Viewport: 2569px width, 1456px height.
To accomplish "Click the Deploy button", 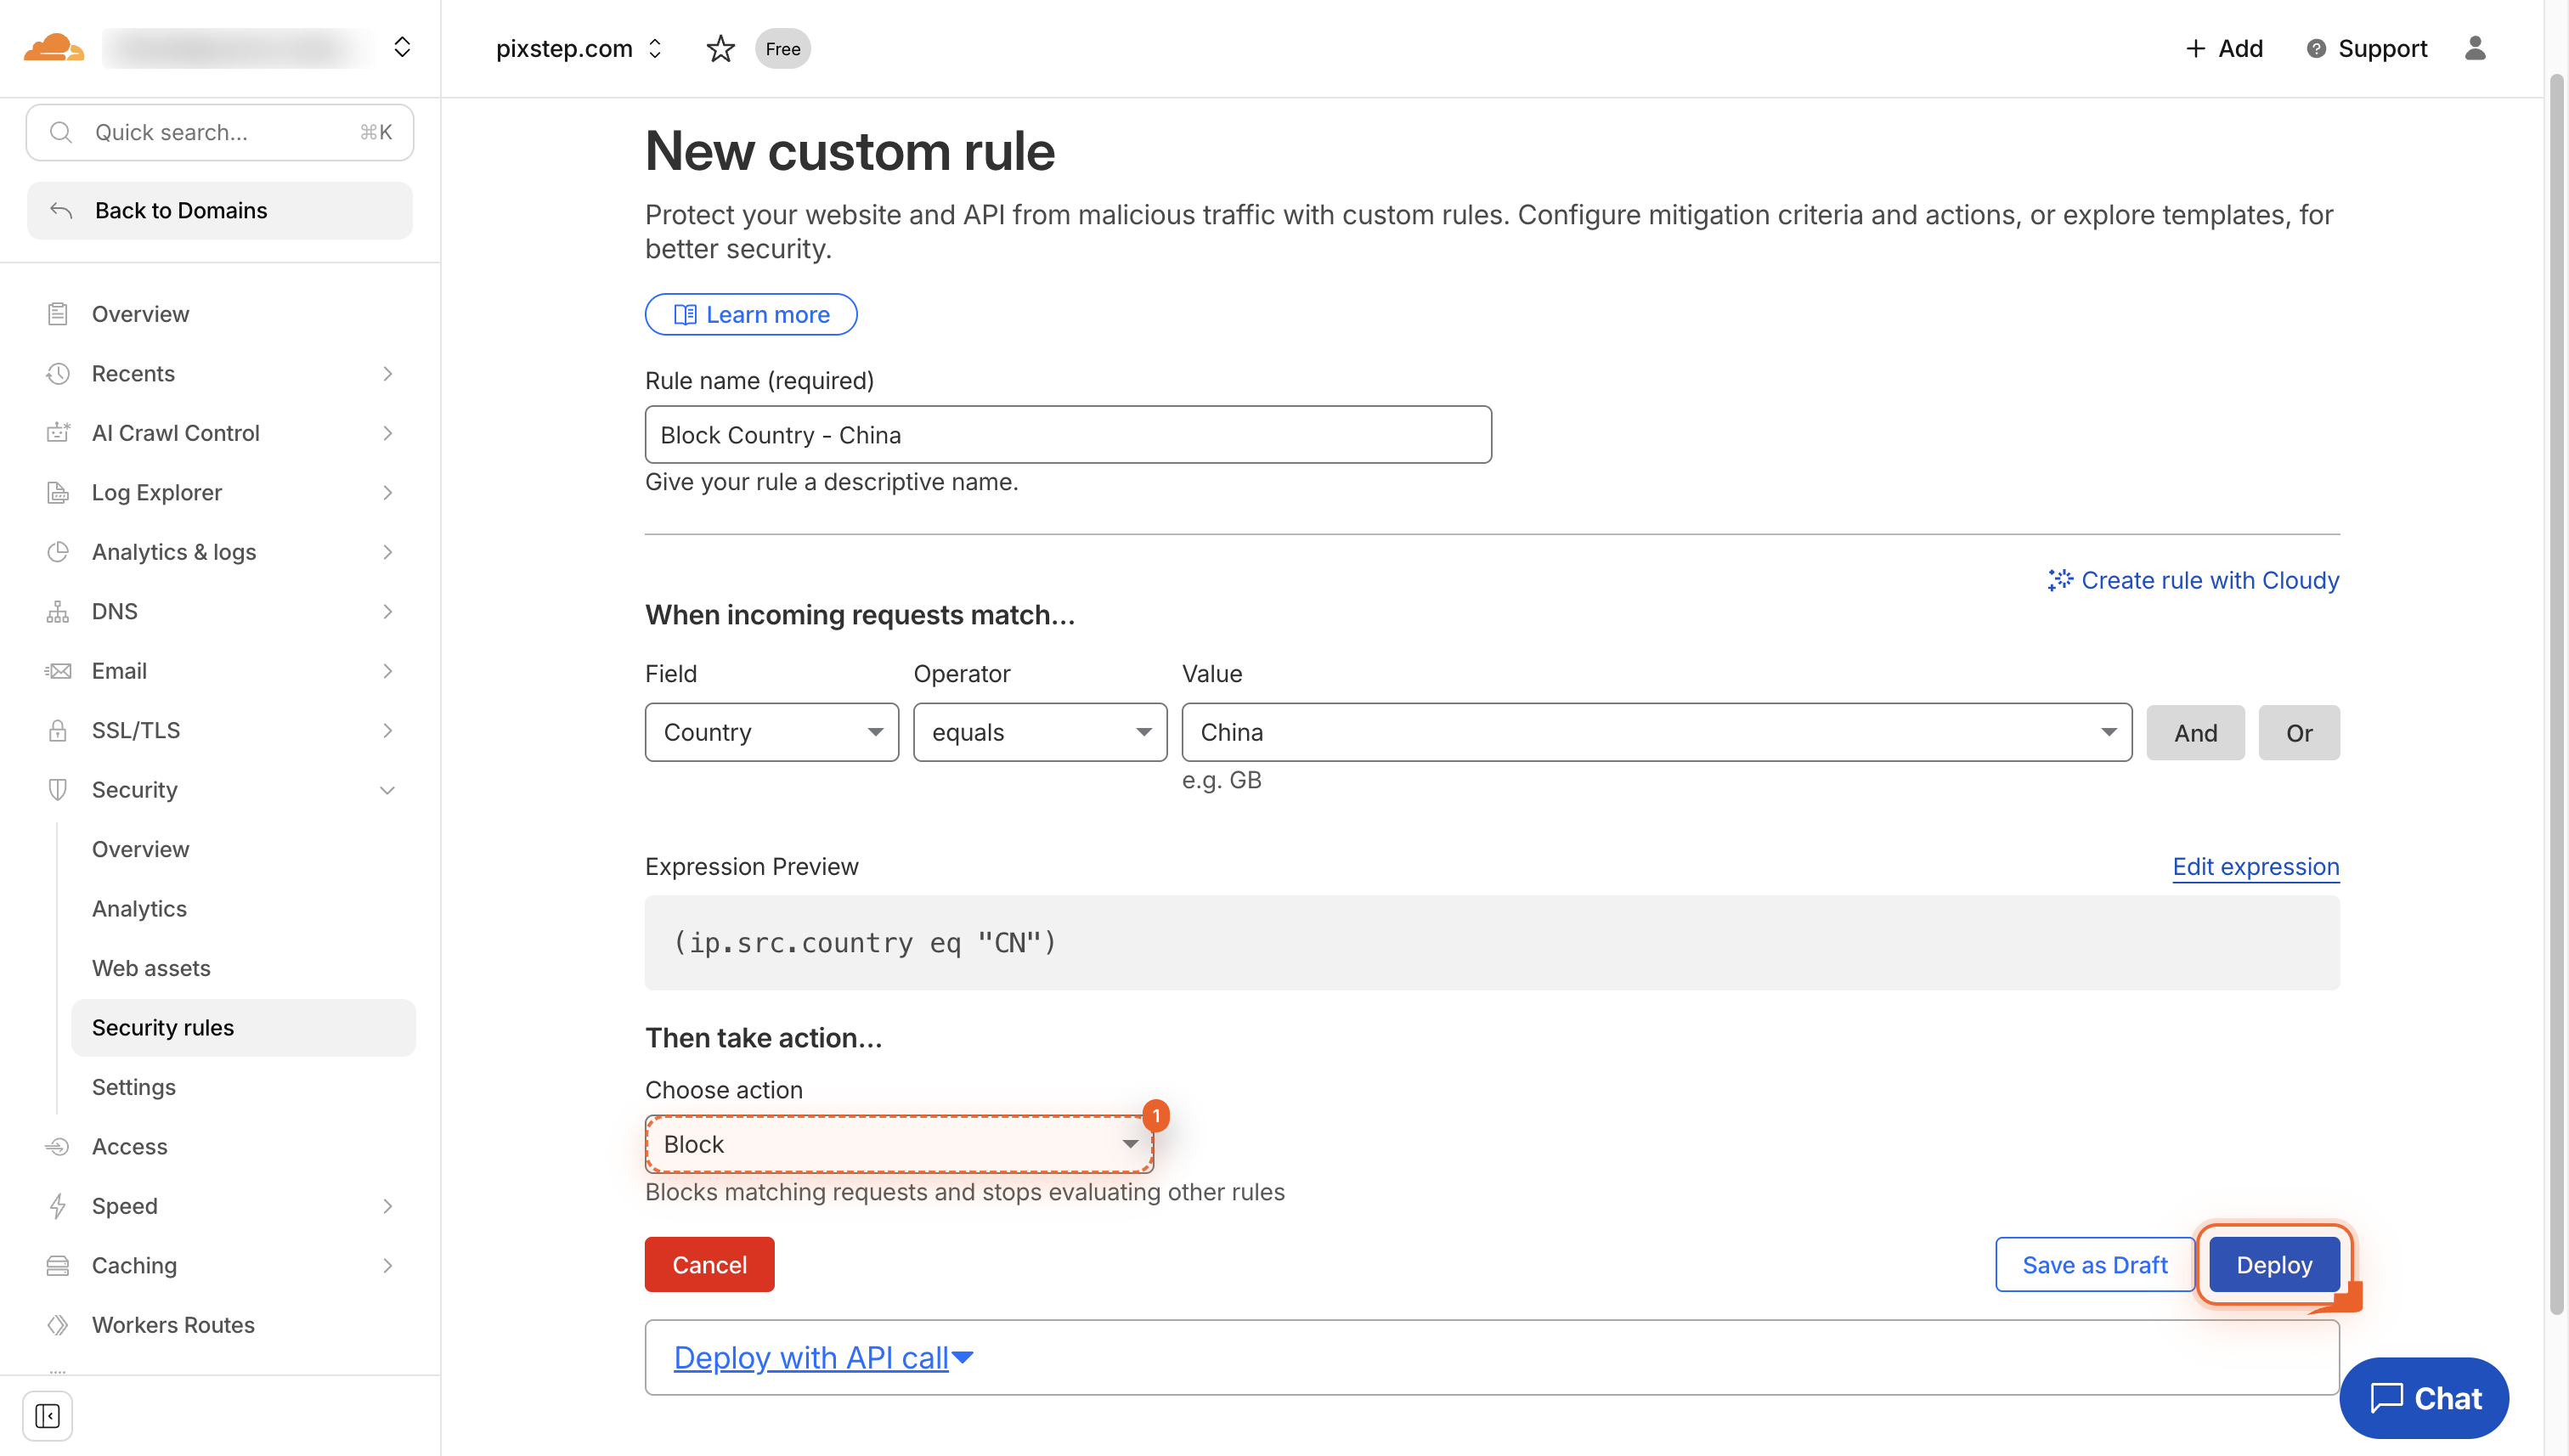I will [2274, 1264].
